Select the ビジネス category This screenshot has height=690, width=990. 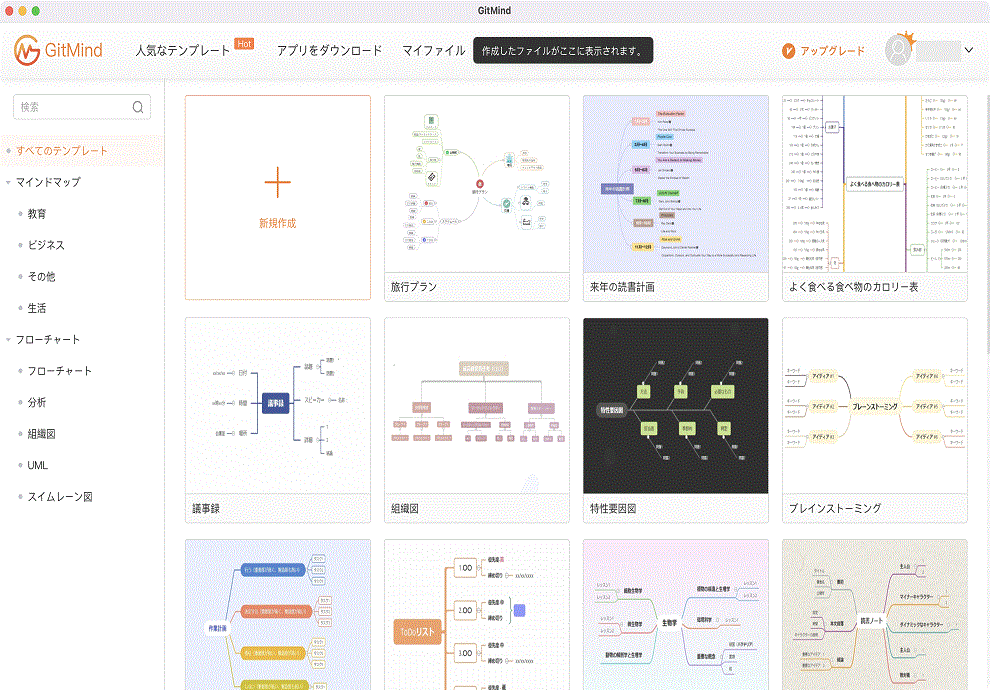tap(45, 245)
